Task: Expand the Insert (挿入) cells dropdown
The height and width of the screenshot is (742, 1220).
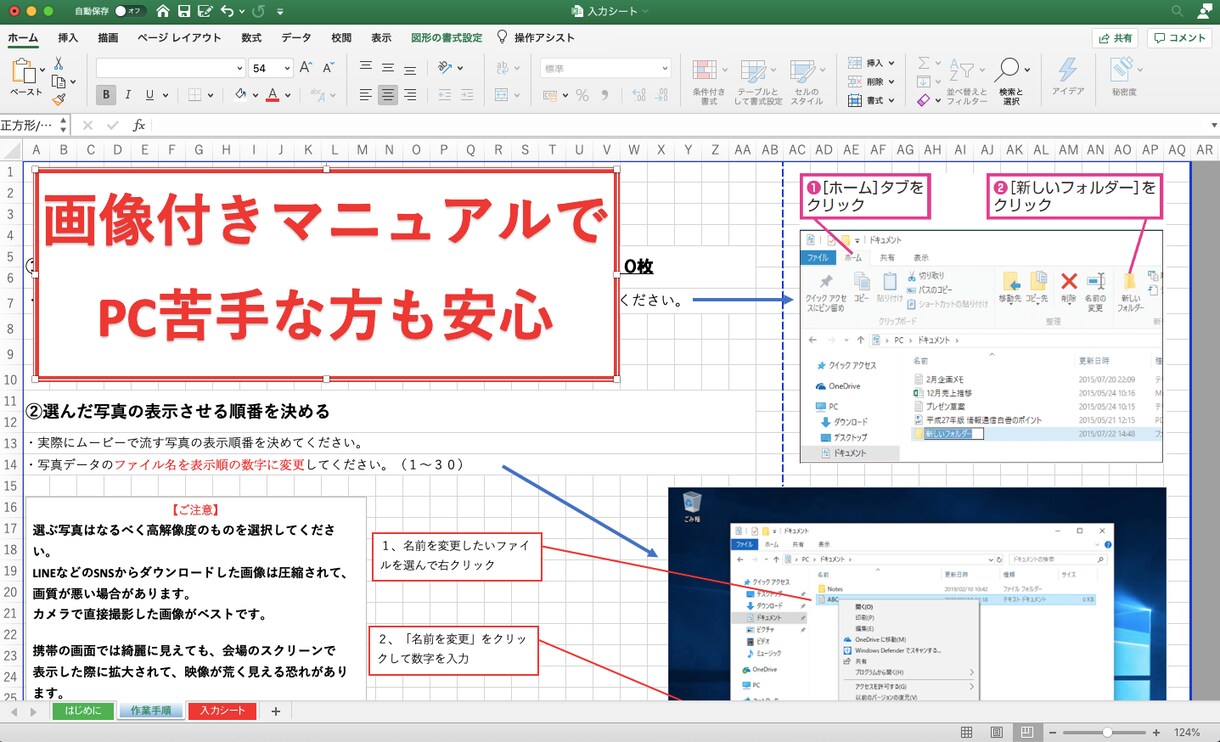Action: (x=891, y=63)
